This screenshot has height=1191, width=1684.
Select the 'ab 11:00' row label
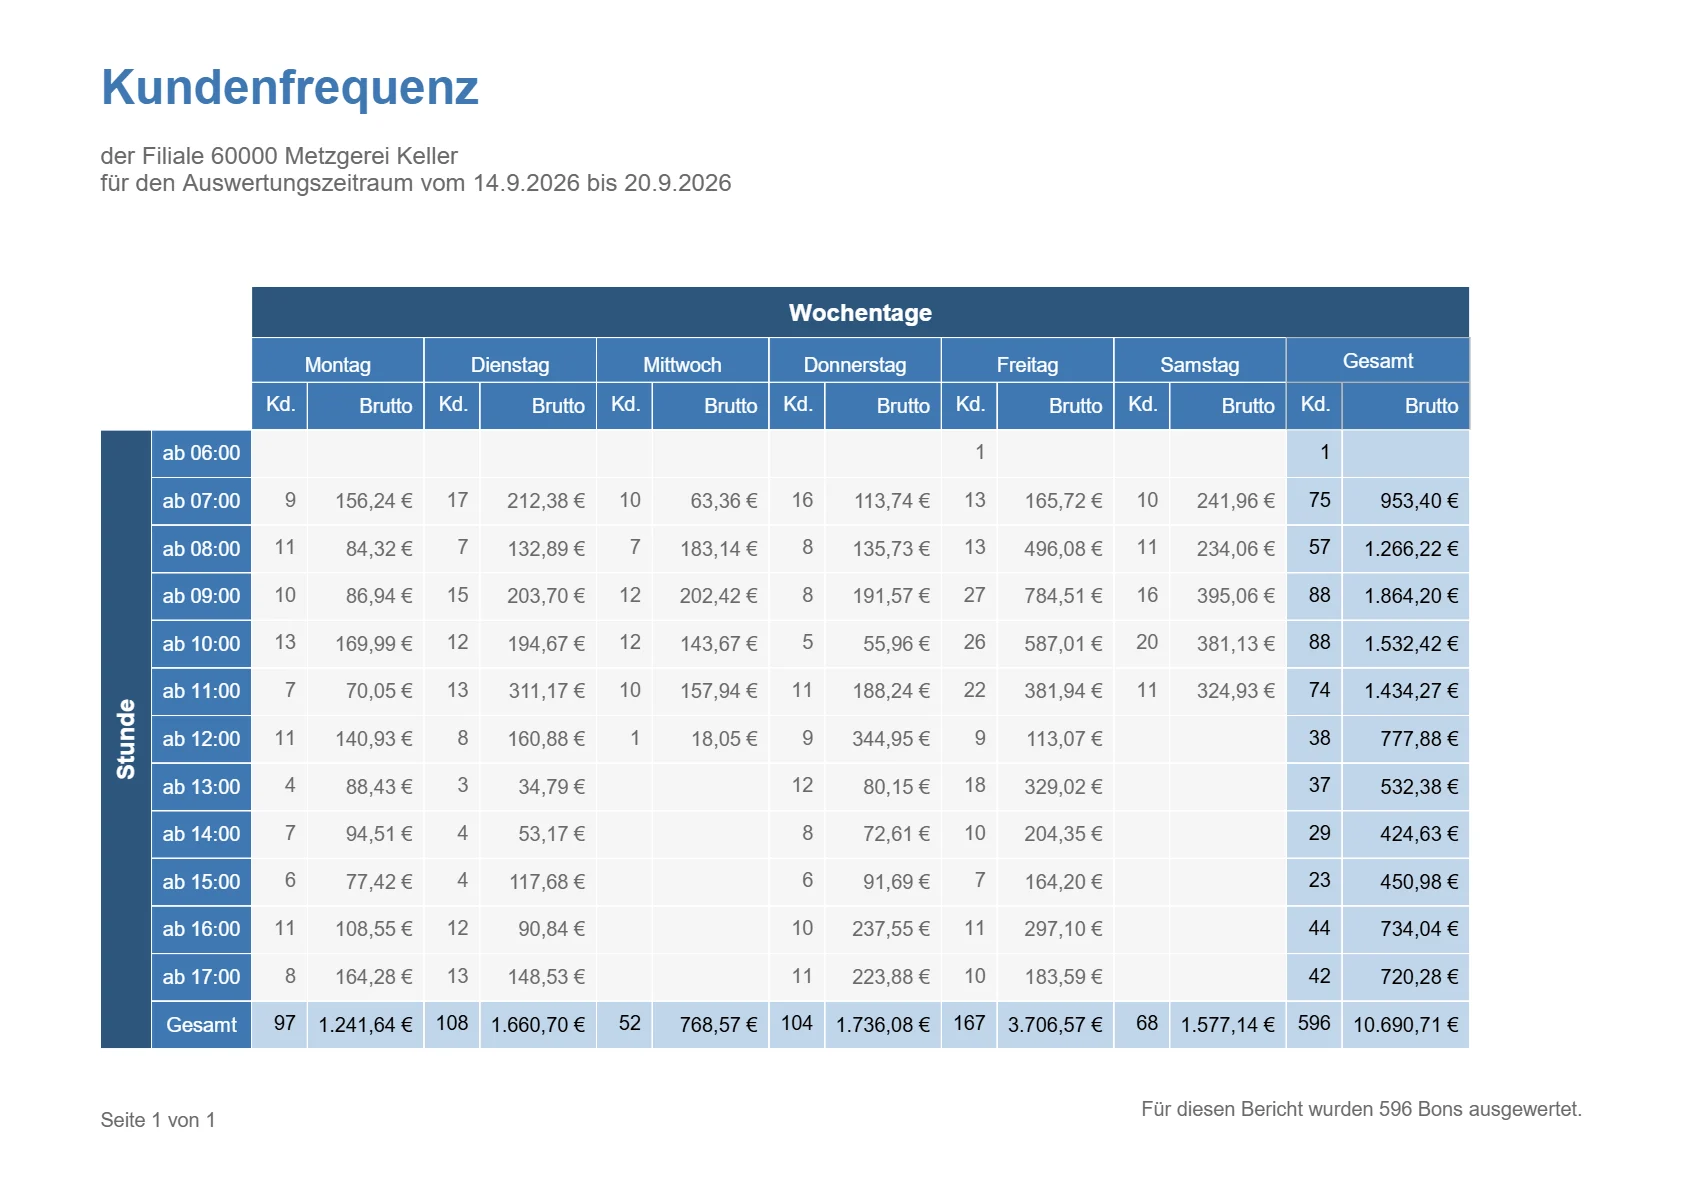click(x=201, y=691)
